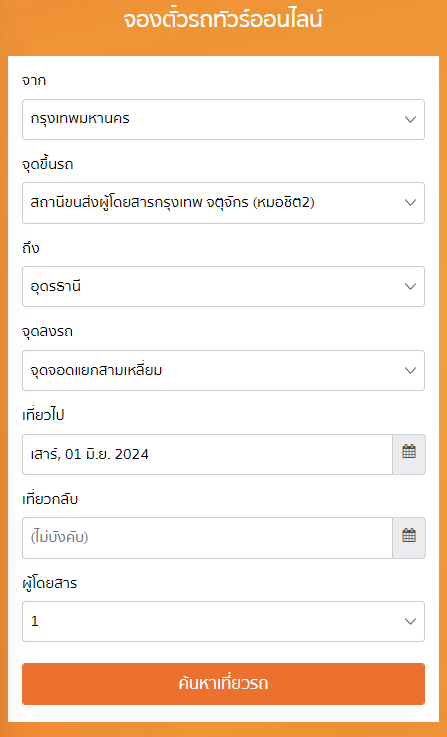Open calendar icon for เที่ยวไป date
Screen dimensions: 447x737
(409, 454)
